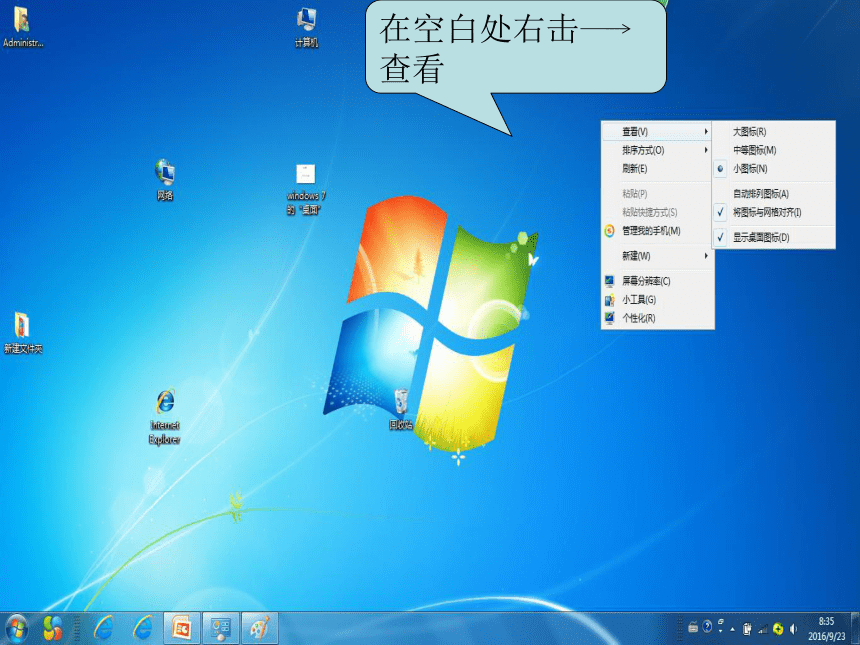
Task: Expand the 新建(W) submenu
Action: point(657,256)
